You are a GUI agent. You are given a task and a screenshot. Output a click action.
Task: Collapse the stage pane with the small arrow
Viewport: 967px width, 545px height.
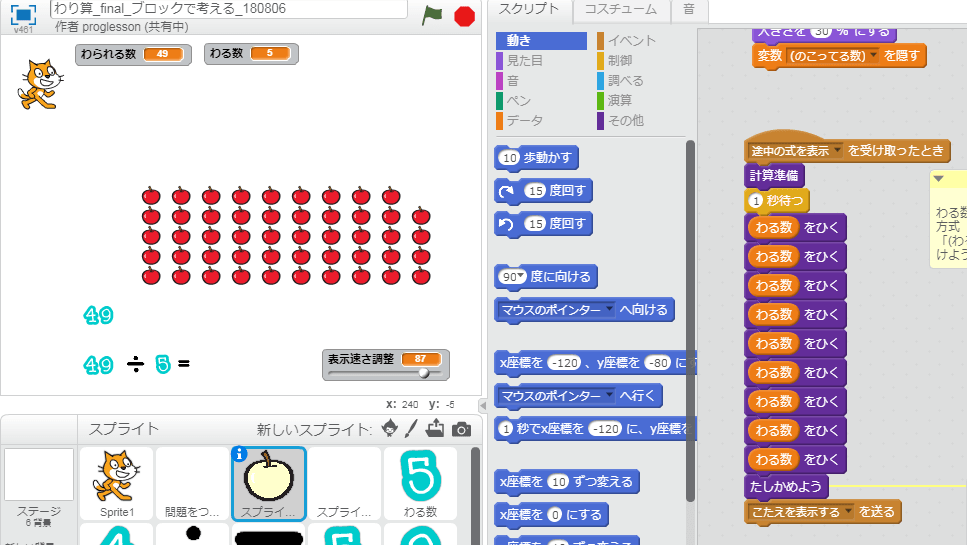[483, 406]
